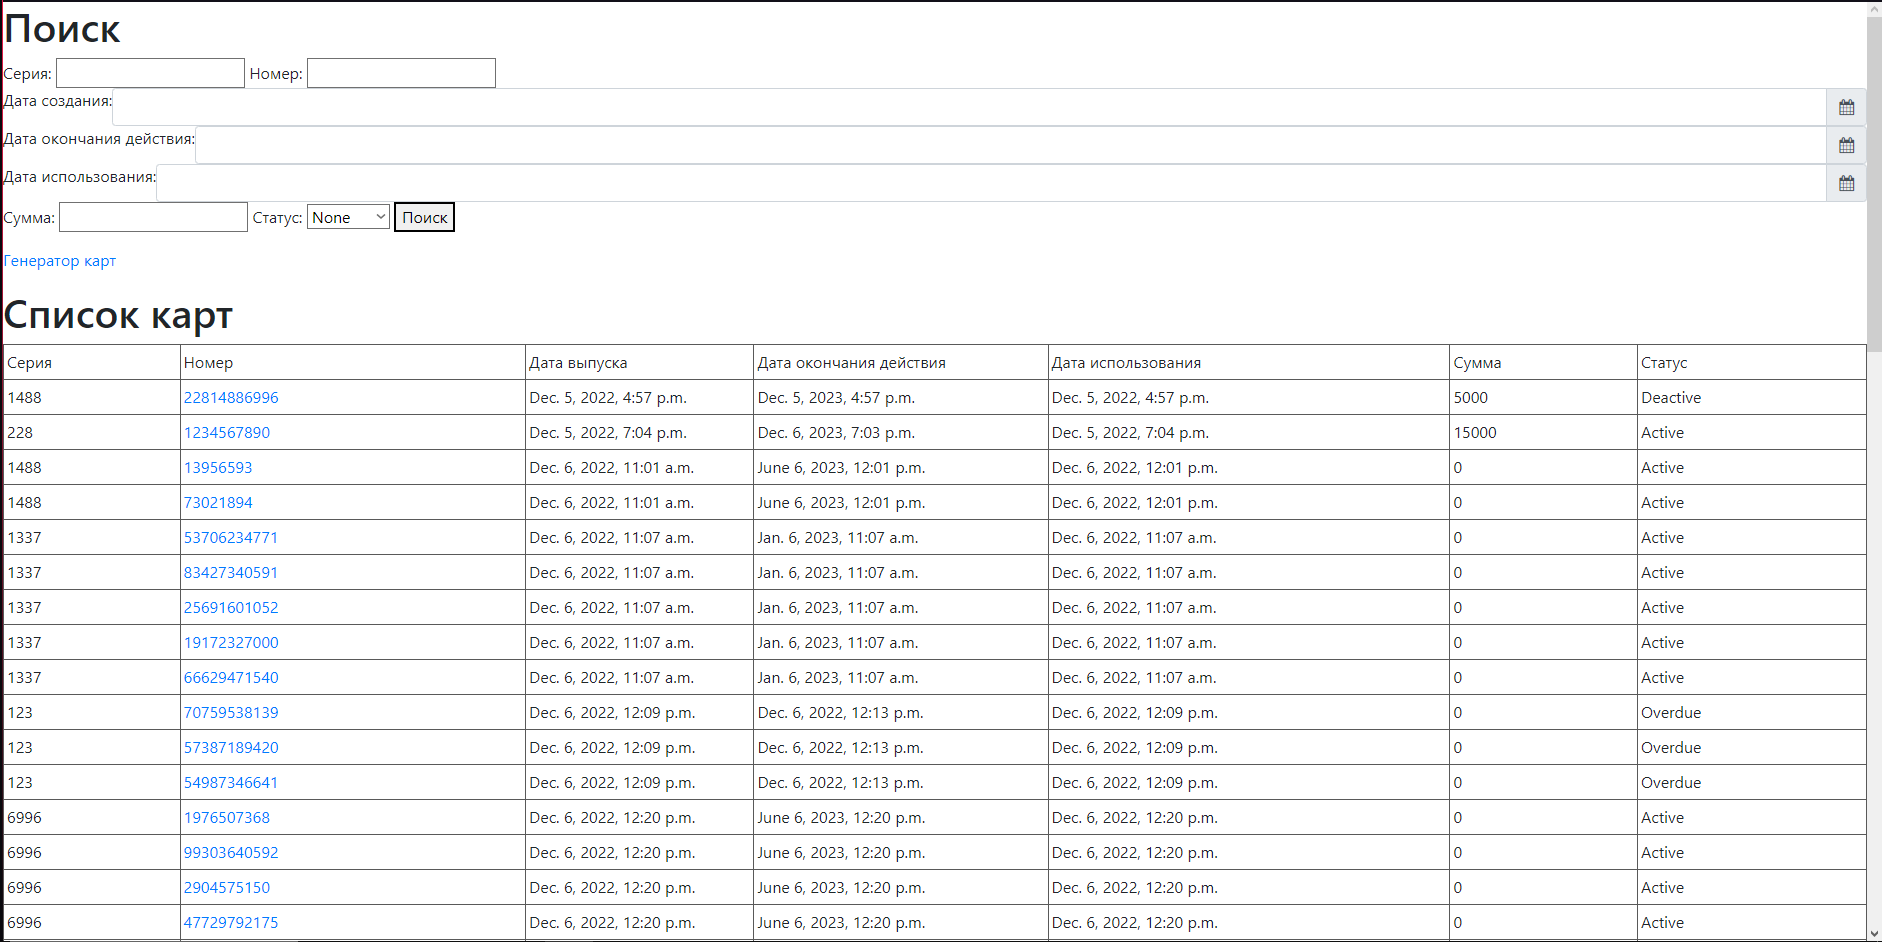Open card number 22814886996
Screen dimensions: 1882x942
click(x=231, y=398)
